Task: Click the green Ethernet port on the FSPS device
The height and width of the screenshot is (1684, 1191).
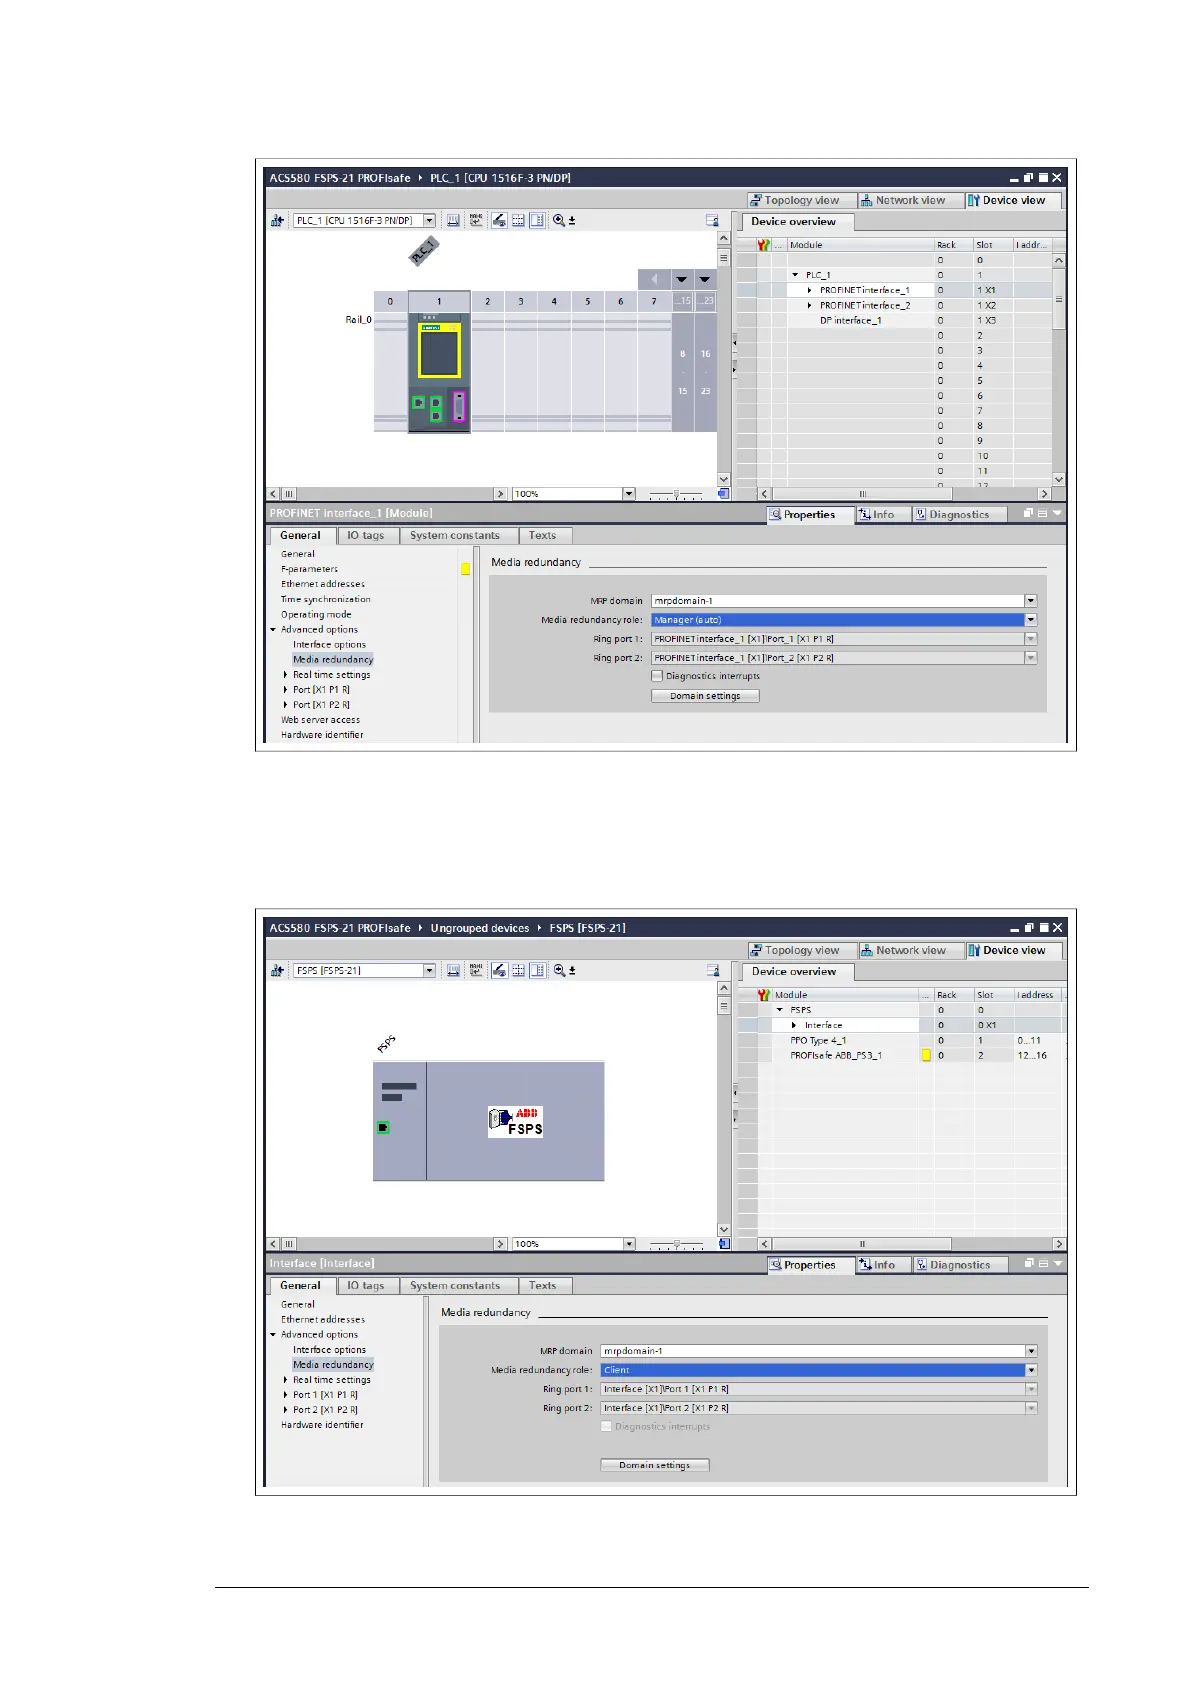Action: point(383,1127)
